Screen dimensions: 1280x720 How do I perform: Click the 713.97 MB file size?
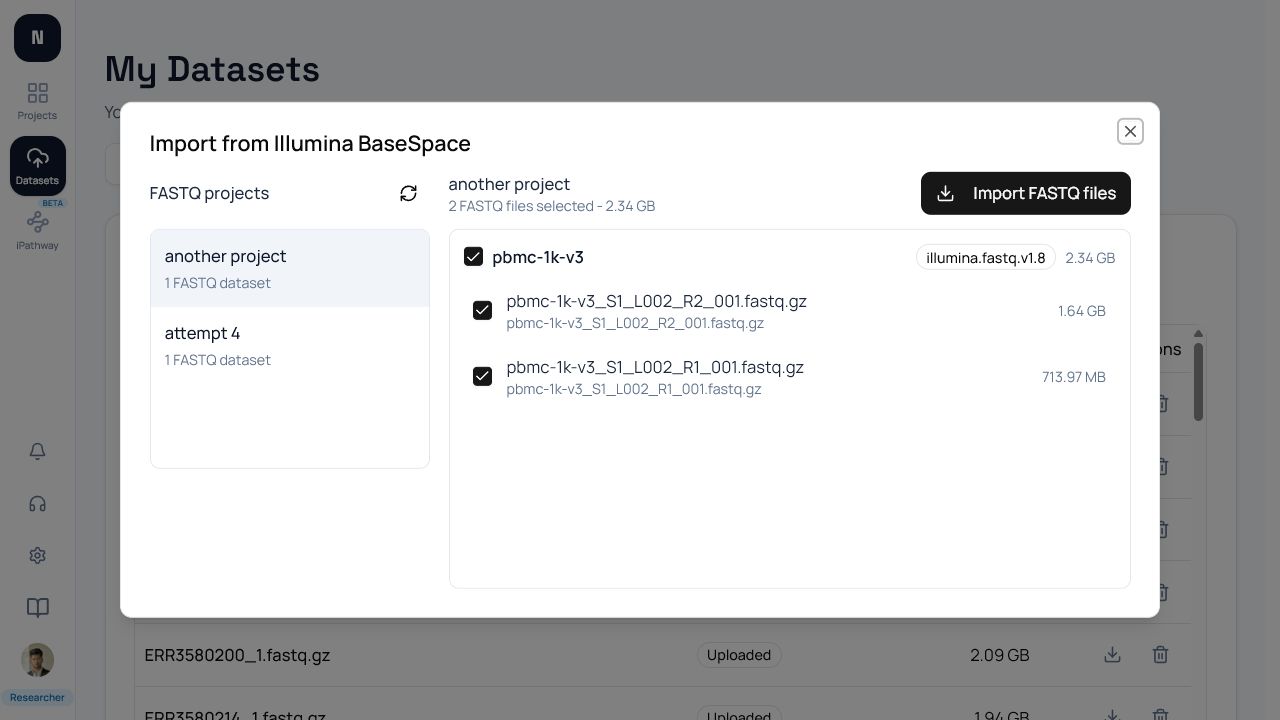tap(1074, 377)
